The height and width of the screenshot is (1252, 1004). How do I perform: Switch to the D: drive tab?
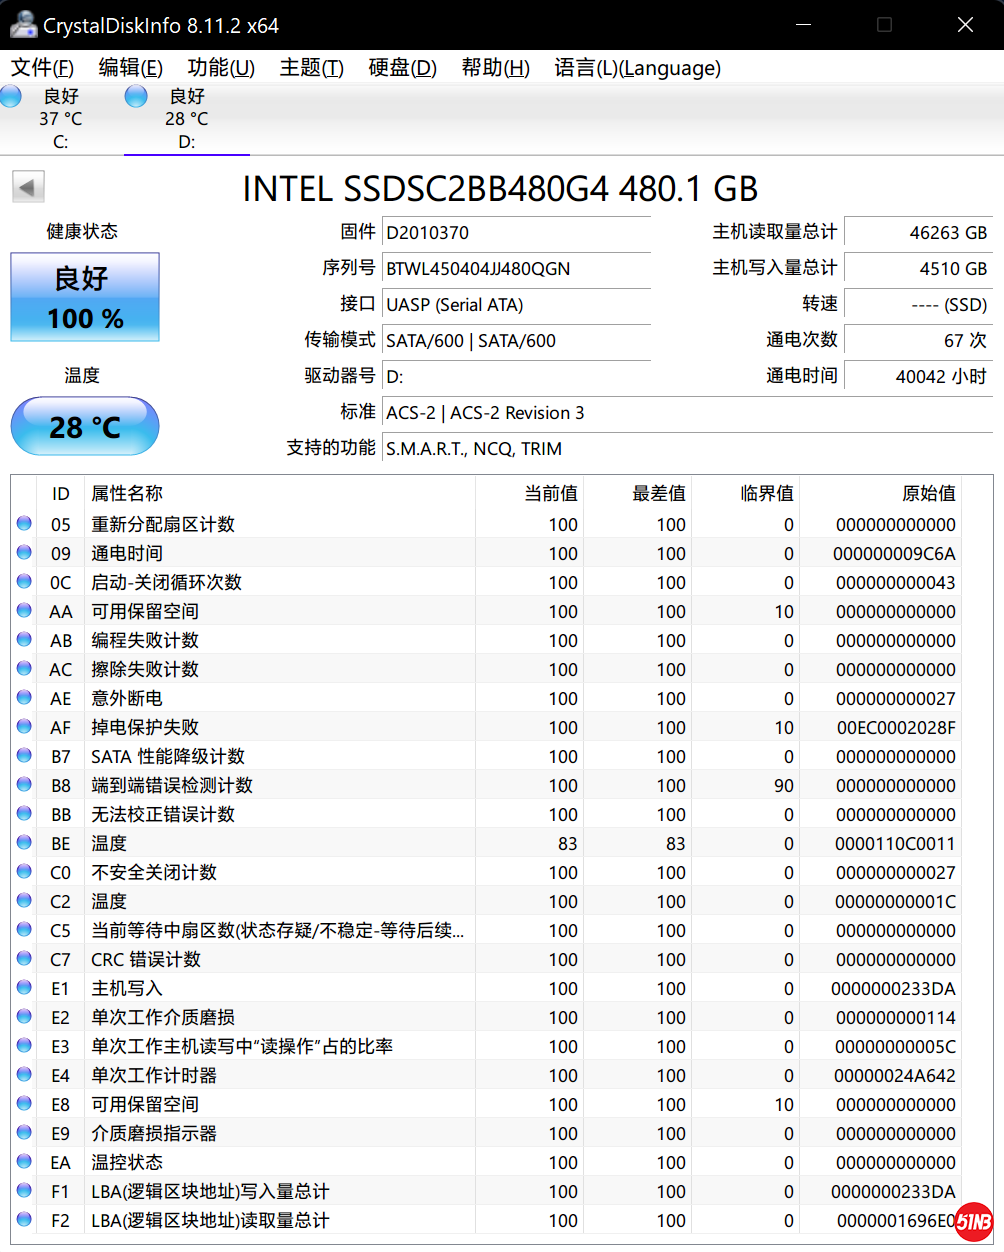click(x=186, y=119)
